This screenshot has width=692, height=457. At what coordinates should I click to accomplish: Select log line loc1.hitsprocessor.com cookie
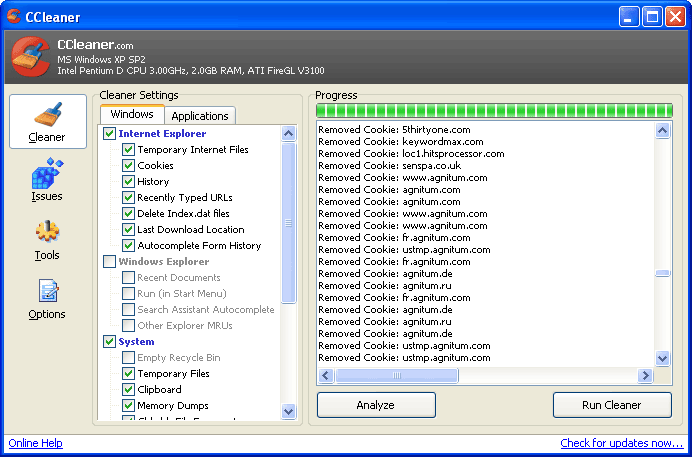click(411, 154)
